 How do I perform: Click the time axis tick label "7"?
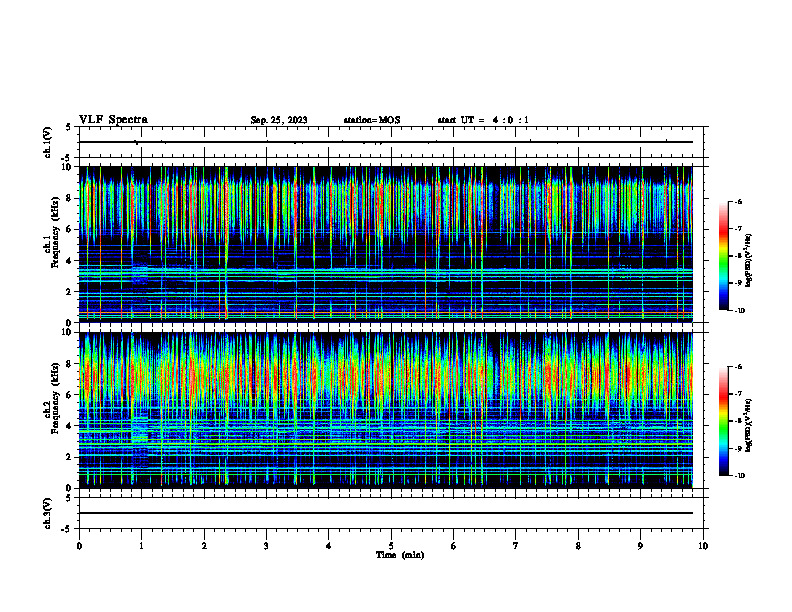pos(516,546)
